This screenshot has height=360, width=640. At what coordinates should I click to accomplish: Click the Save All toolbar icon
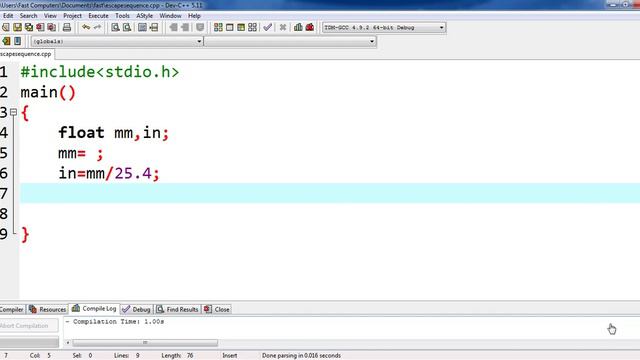(x=29, y=27)
